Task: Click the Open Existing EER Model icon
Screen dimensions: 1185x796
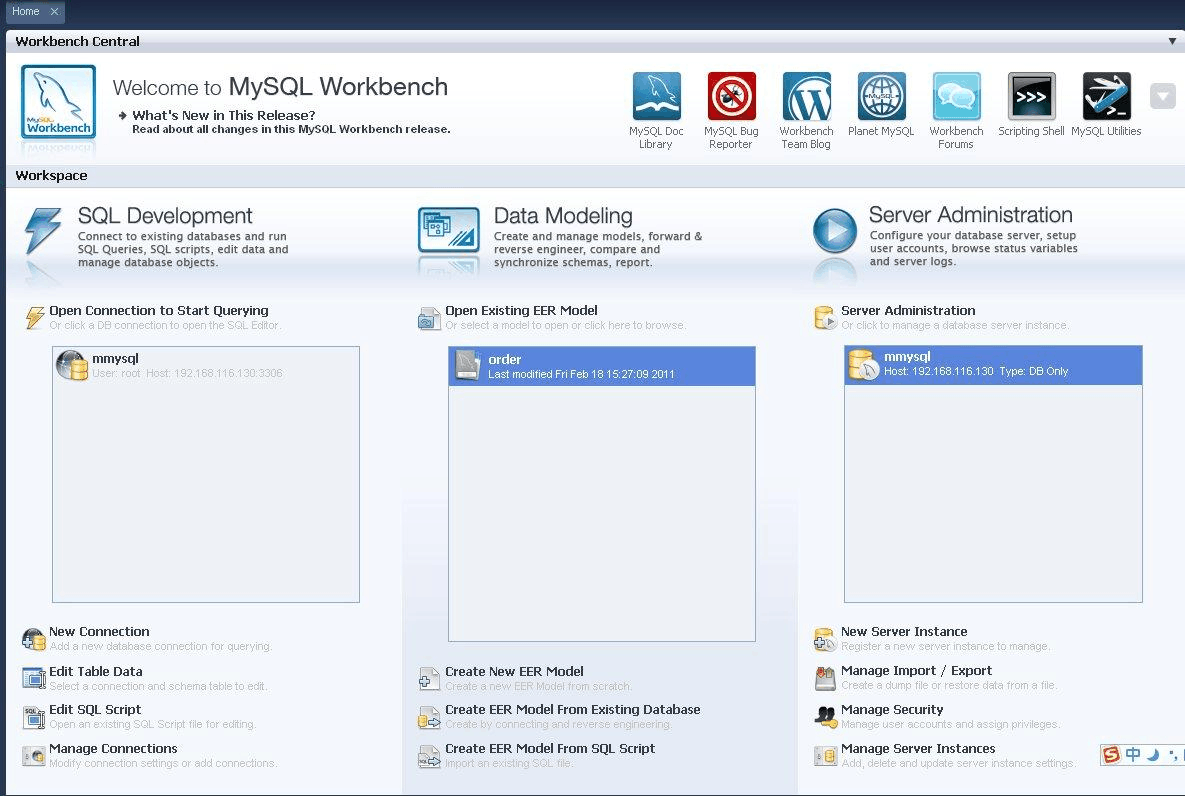Action: coord(429,318)
